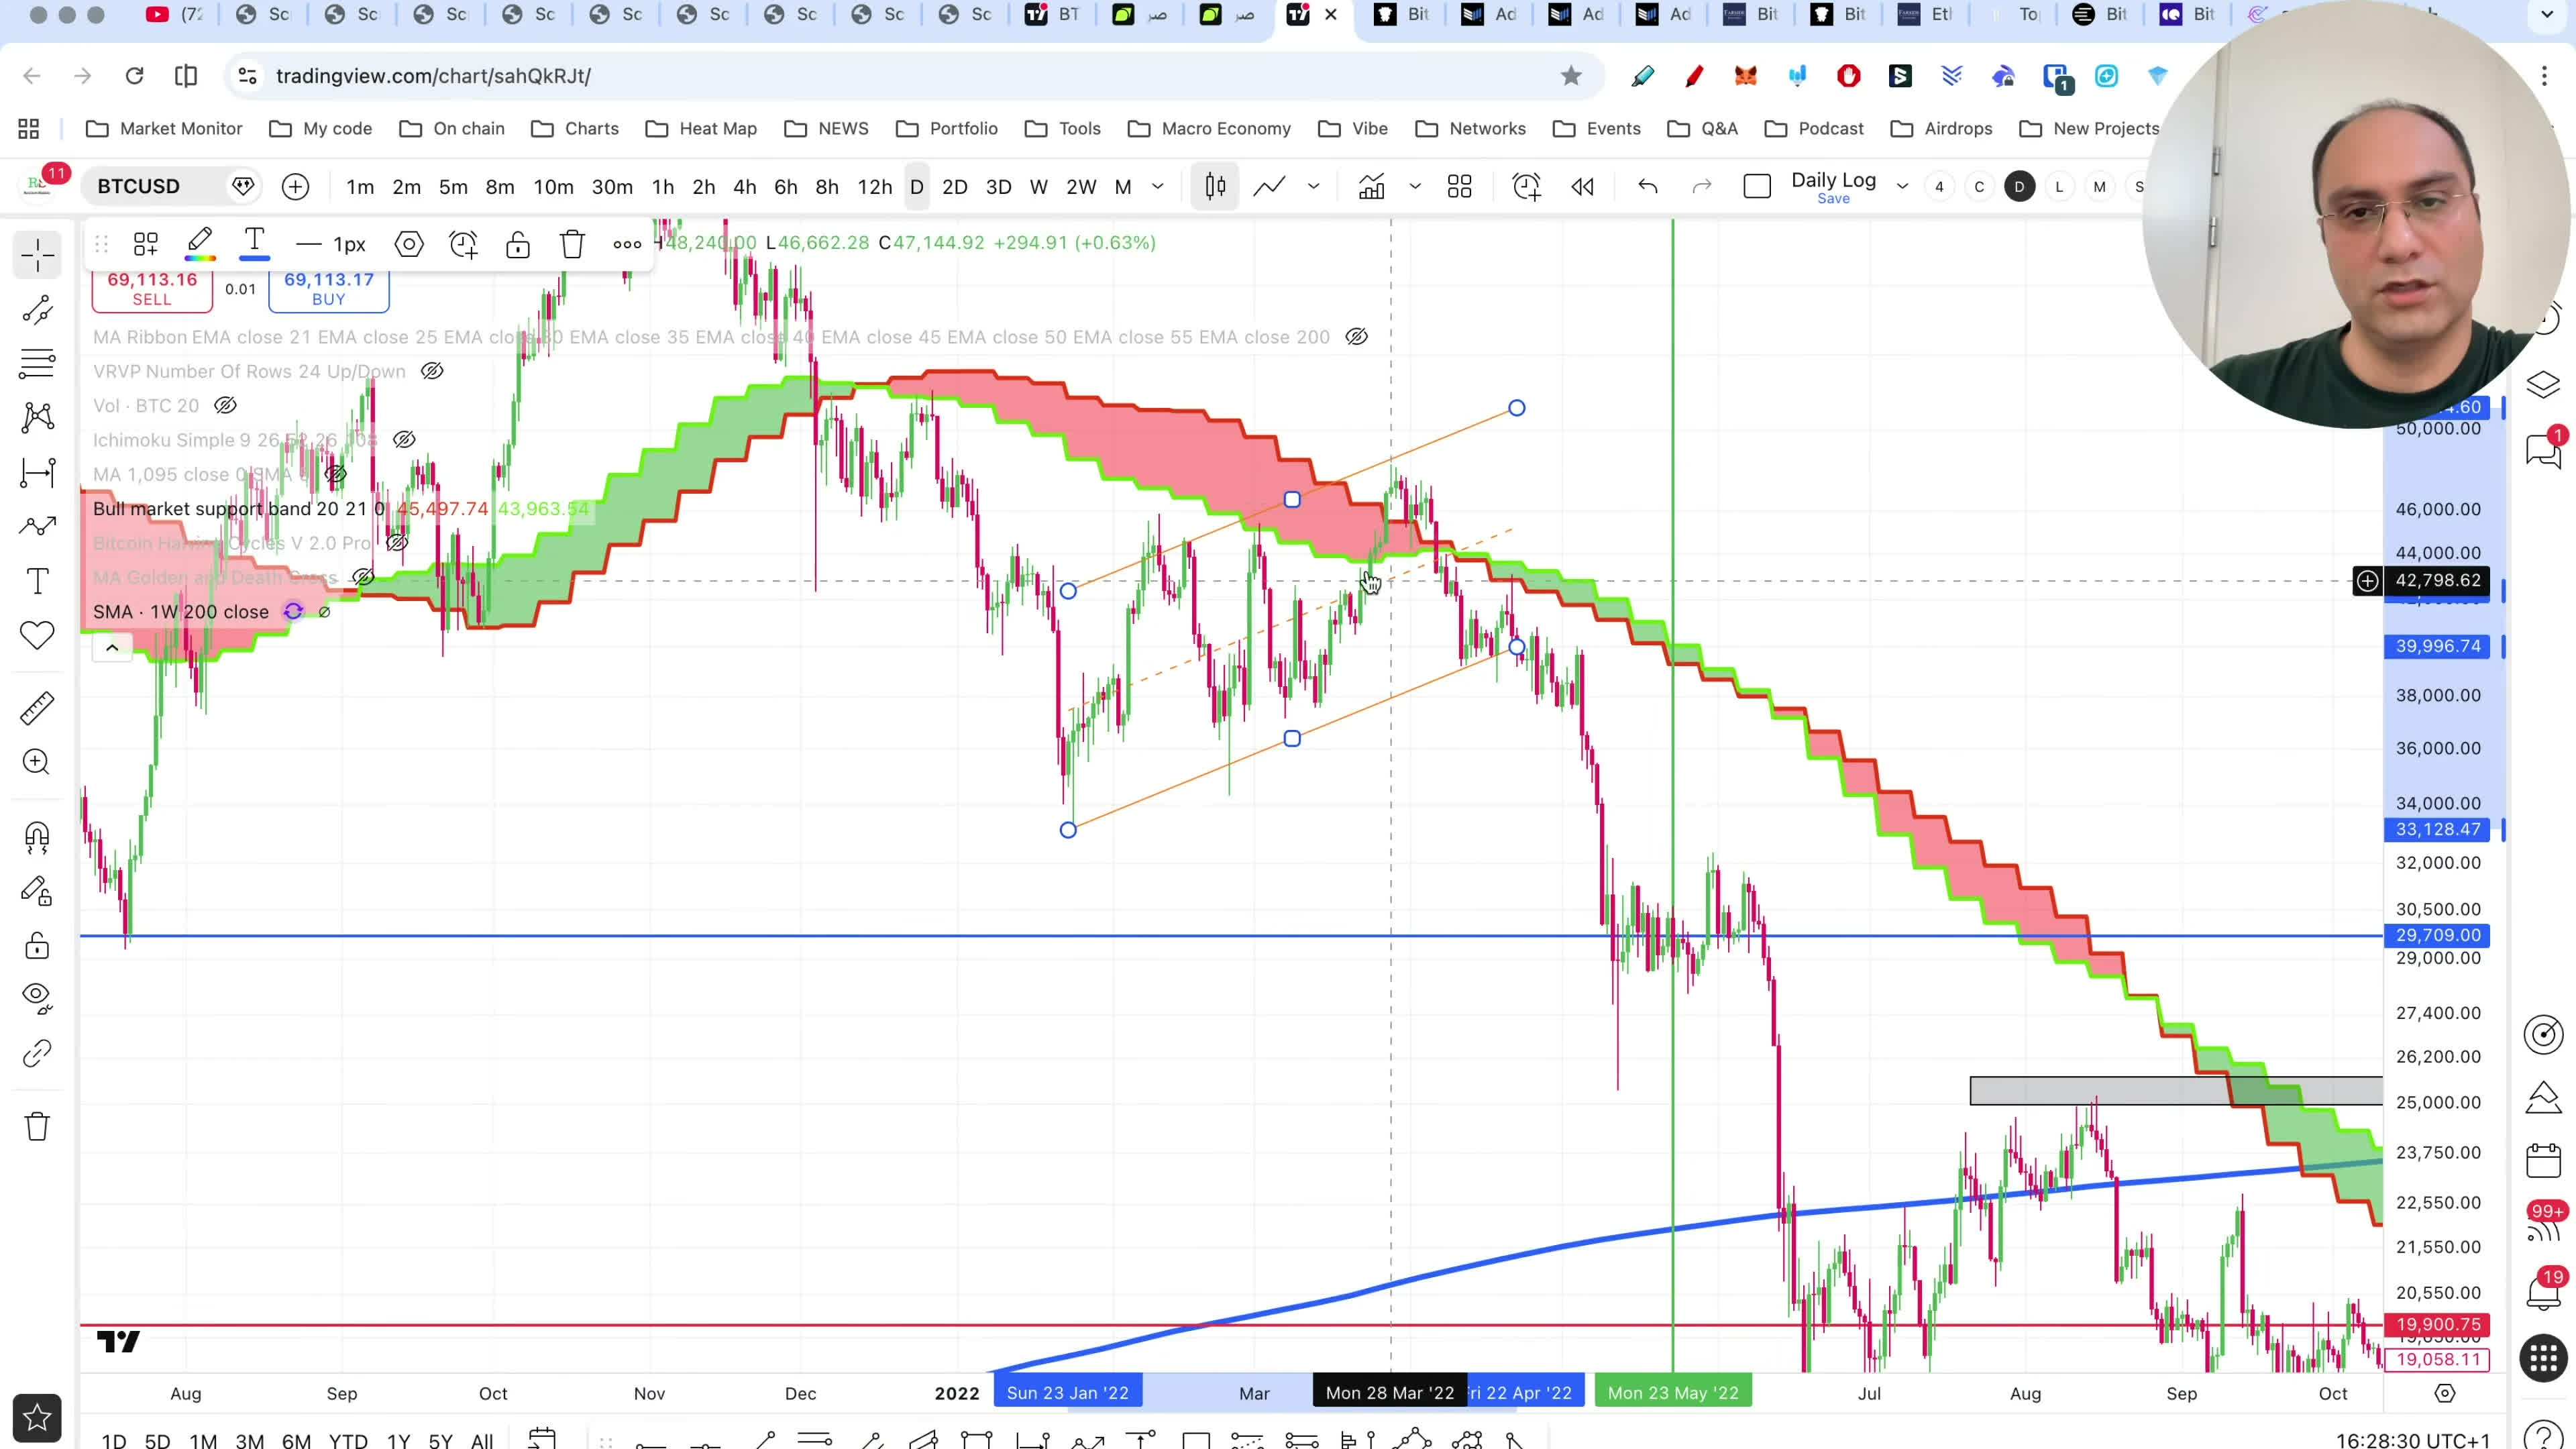Open the browser three-dot menu
The image size is (2576, 1449).
[2544, 76]
